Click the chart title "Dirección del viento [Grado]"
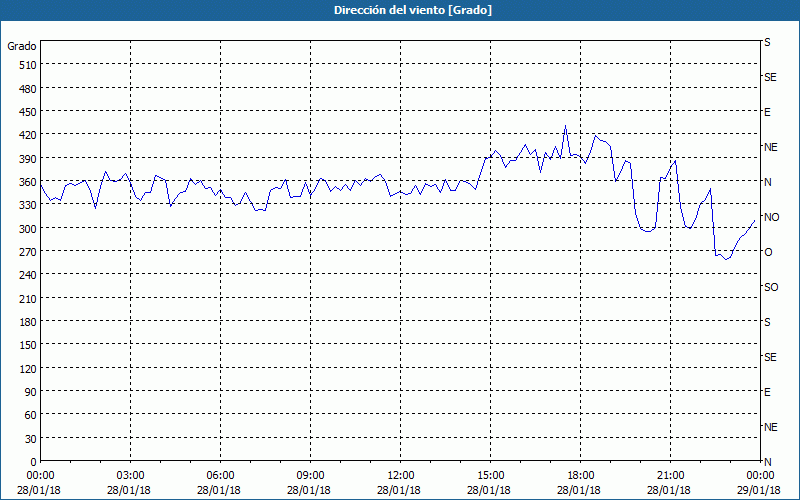This screenshot has width=800, height=500. point(413,10)
